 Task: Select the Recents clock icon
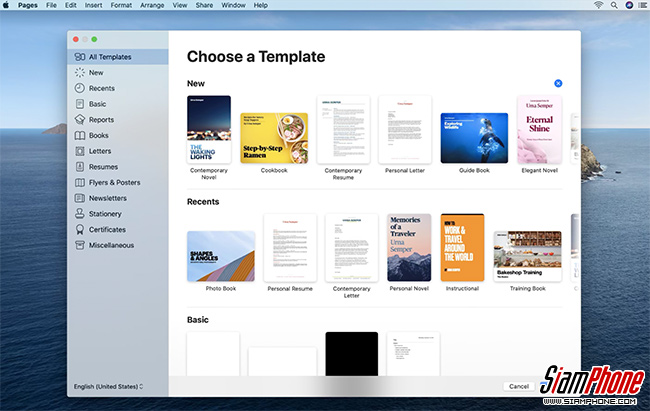80,88
